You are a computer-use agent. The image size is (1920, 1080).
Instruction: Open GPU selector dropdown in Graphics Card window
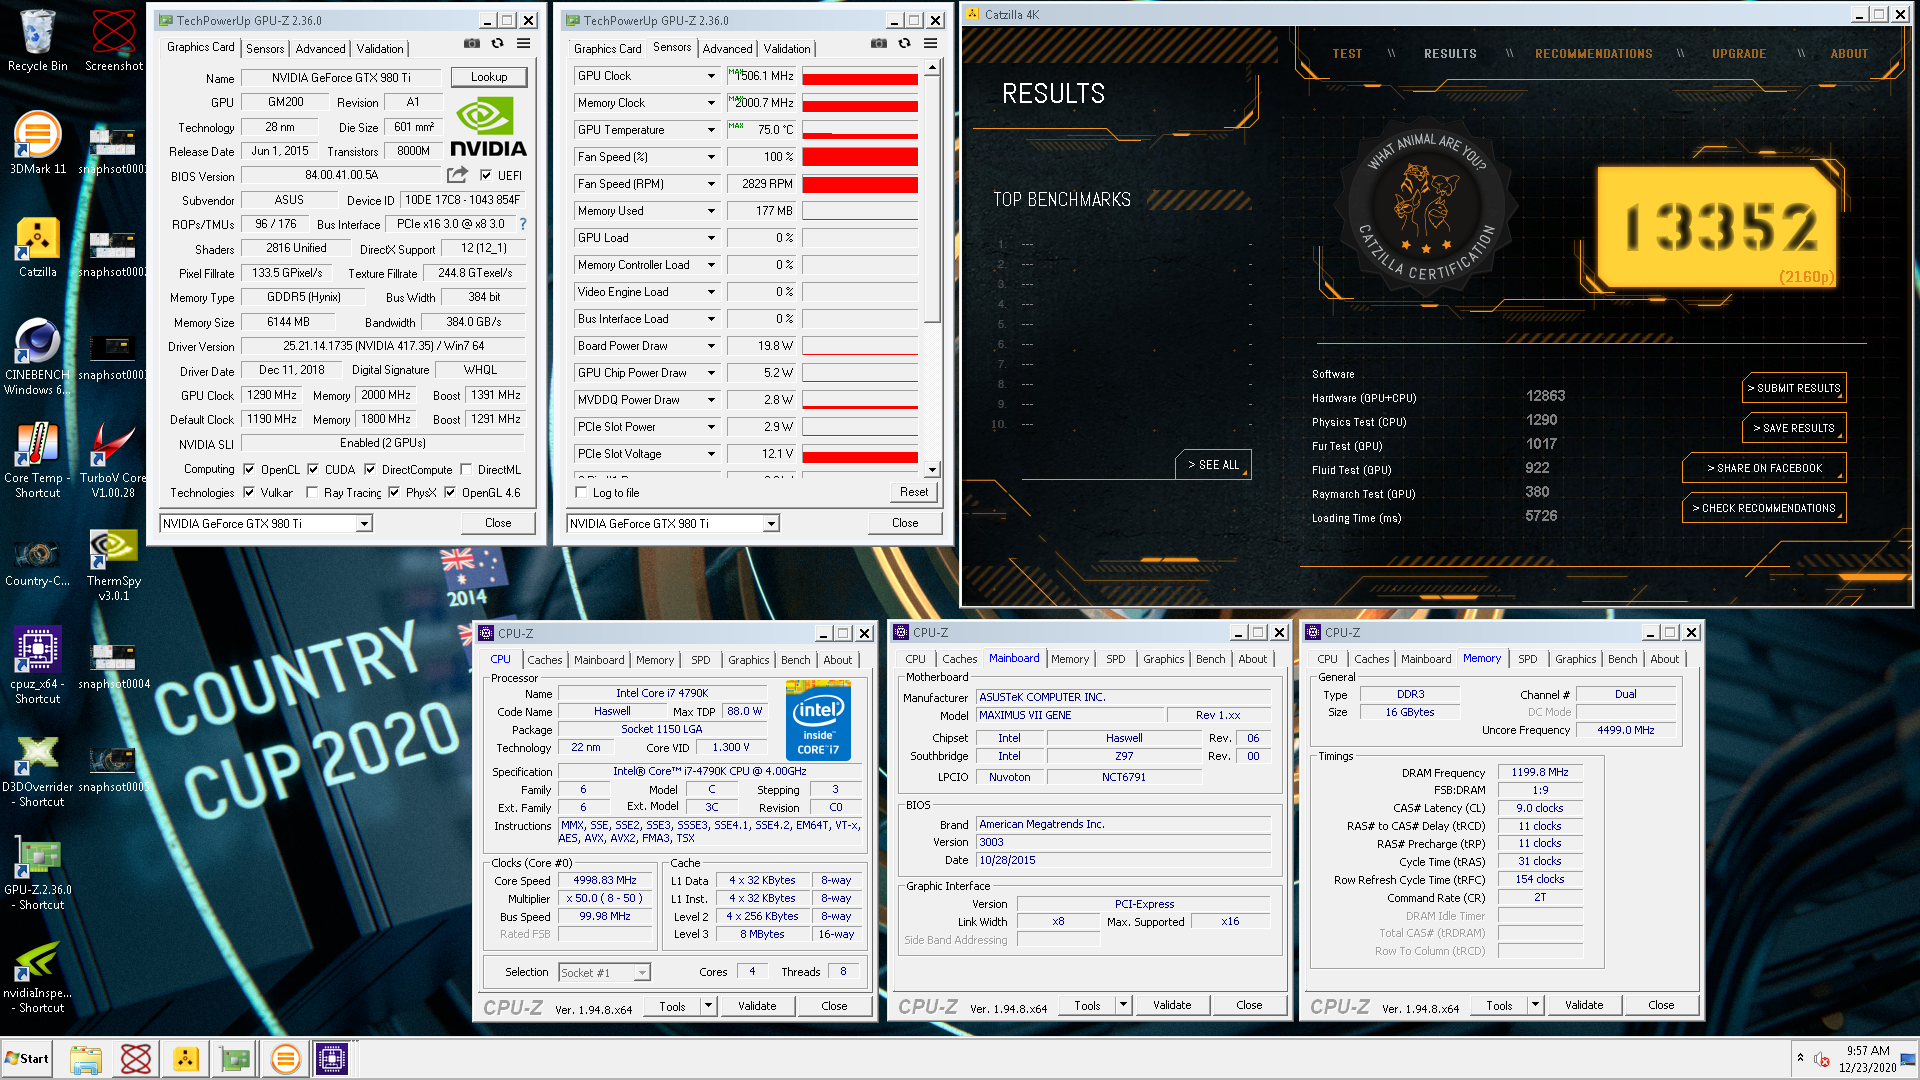364,523
